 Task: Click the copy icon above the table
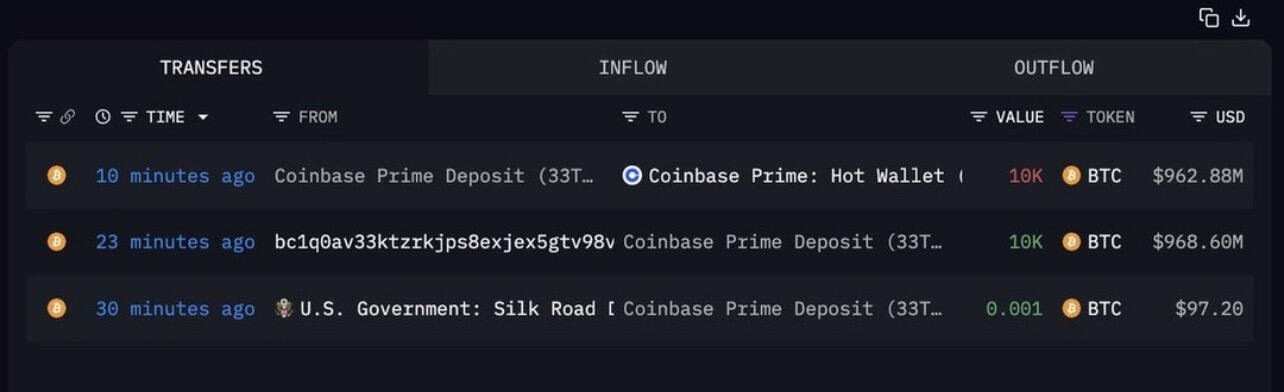click(x=1209, y=18)
